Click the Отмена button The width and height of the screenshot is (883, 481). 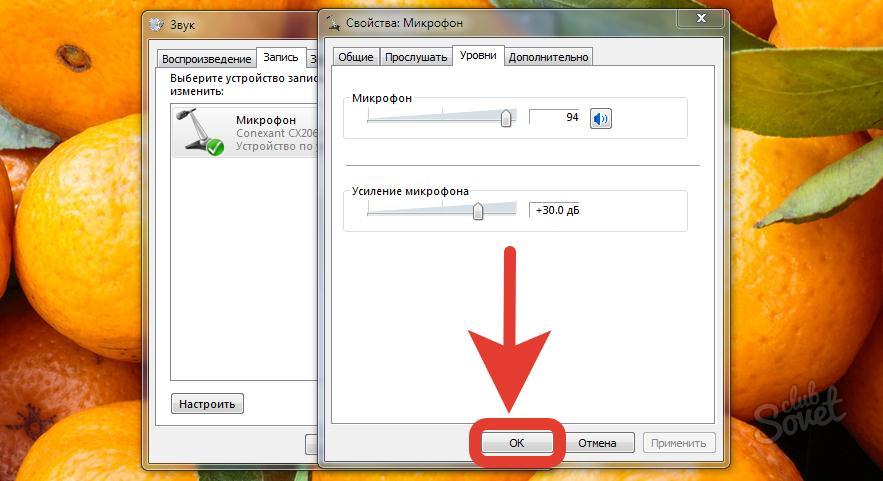pos(597,443)
